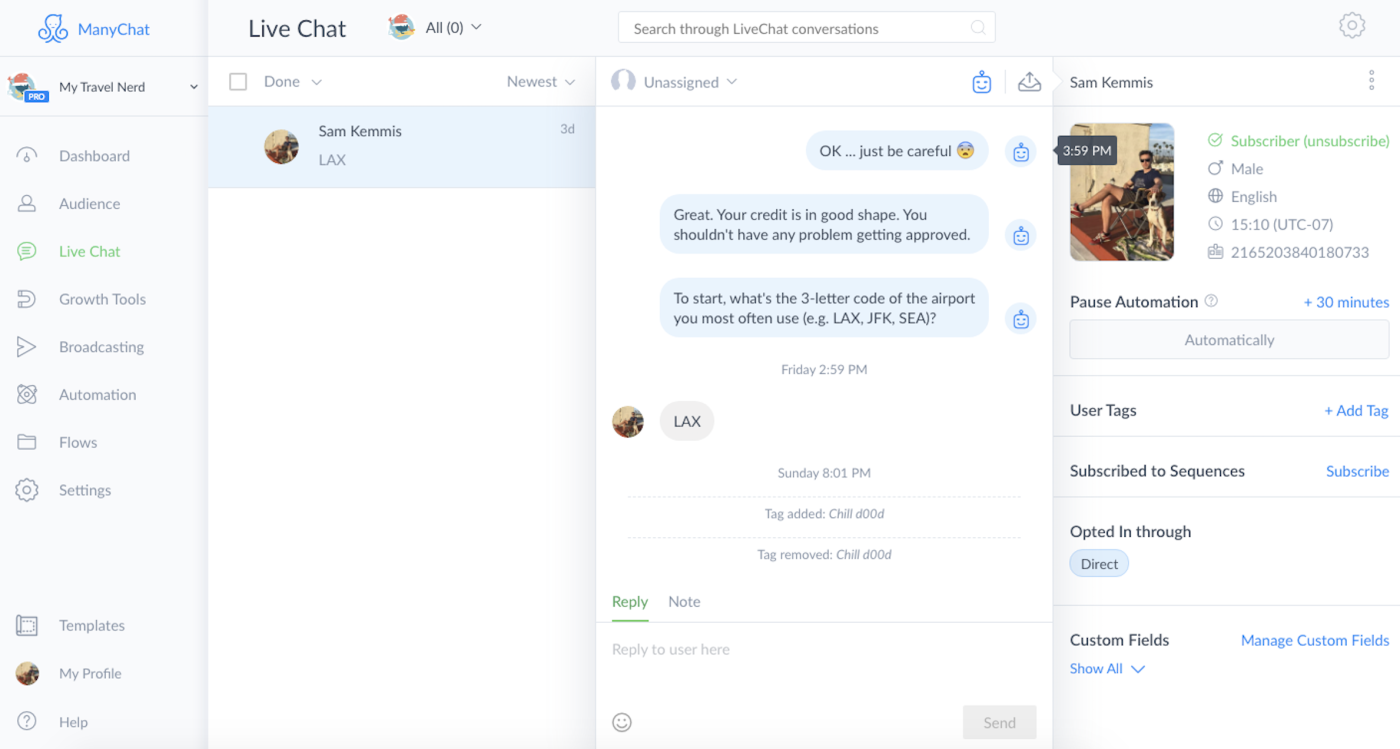Open Flows page
The width and height of the screenshot is (1400, 749).
[x=78, y=443]
